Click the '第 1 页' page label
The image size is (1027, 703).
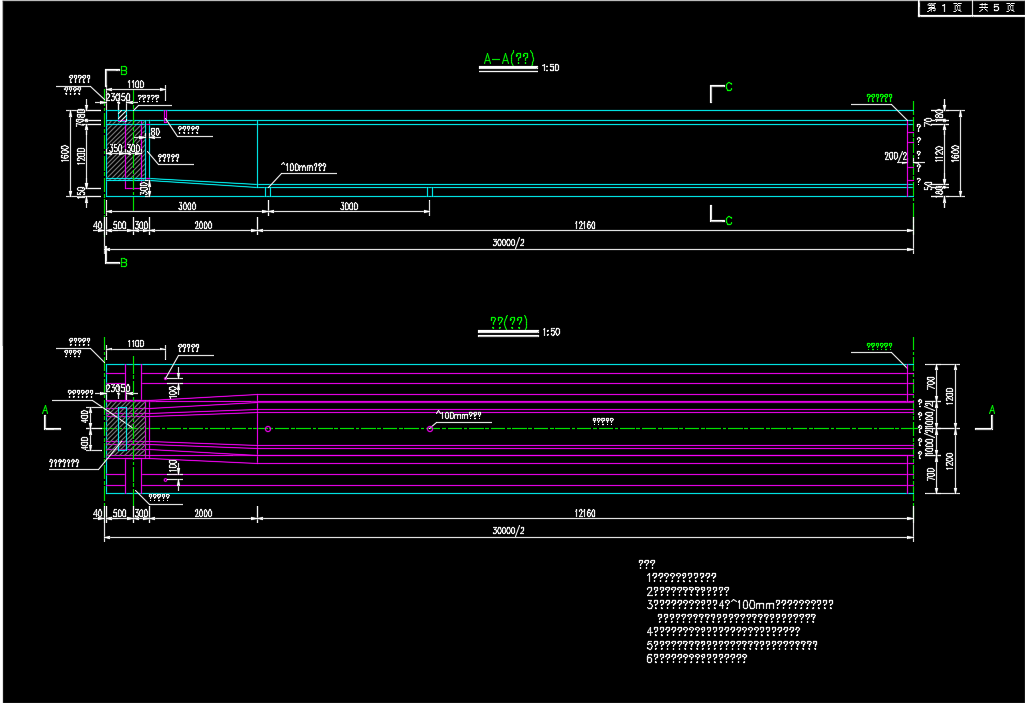(944, 8)
